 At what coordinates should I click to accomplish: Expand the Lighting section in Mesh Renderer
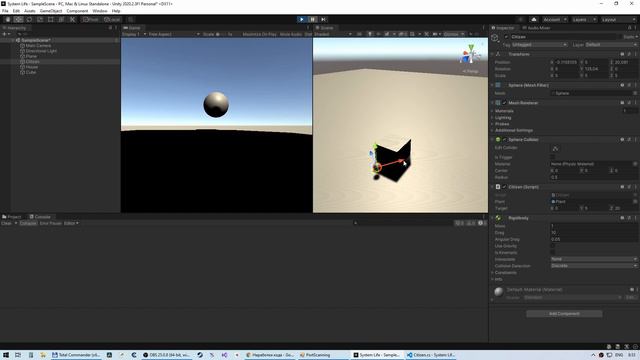[x=493, y=118]
